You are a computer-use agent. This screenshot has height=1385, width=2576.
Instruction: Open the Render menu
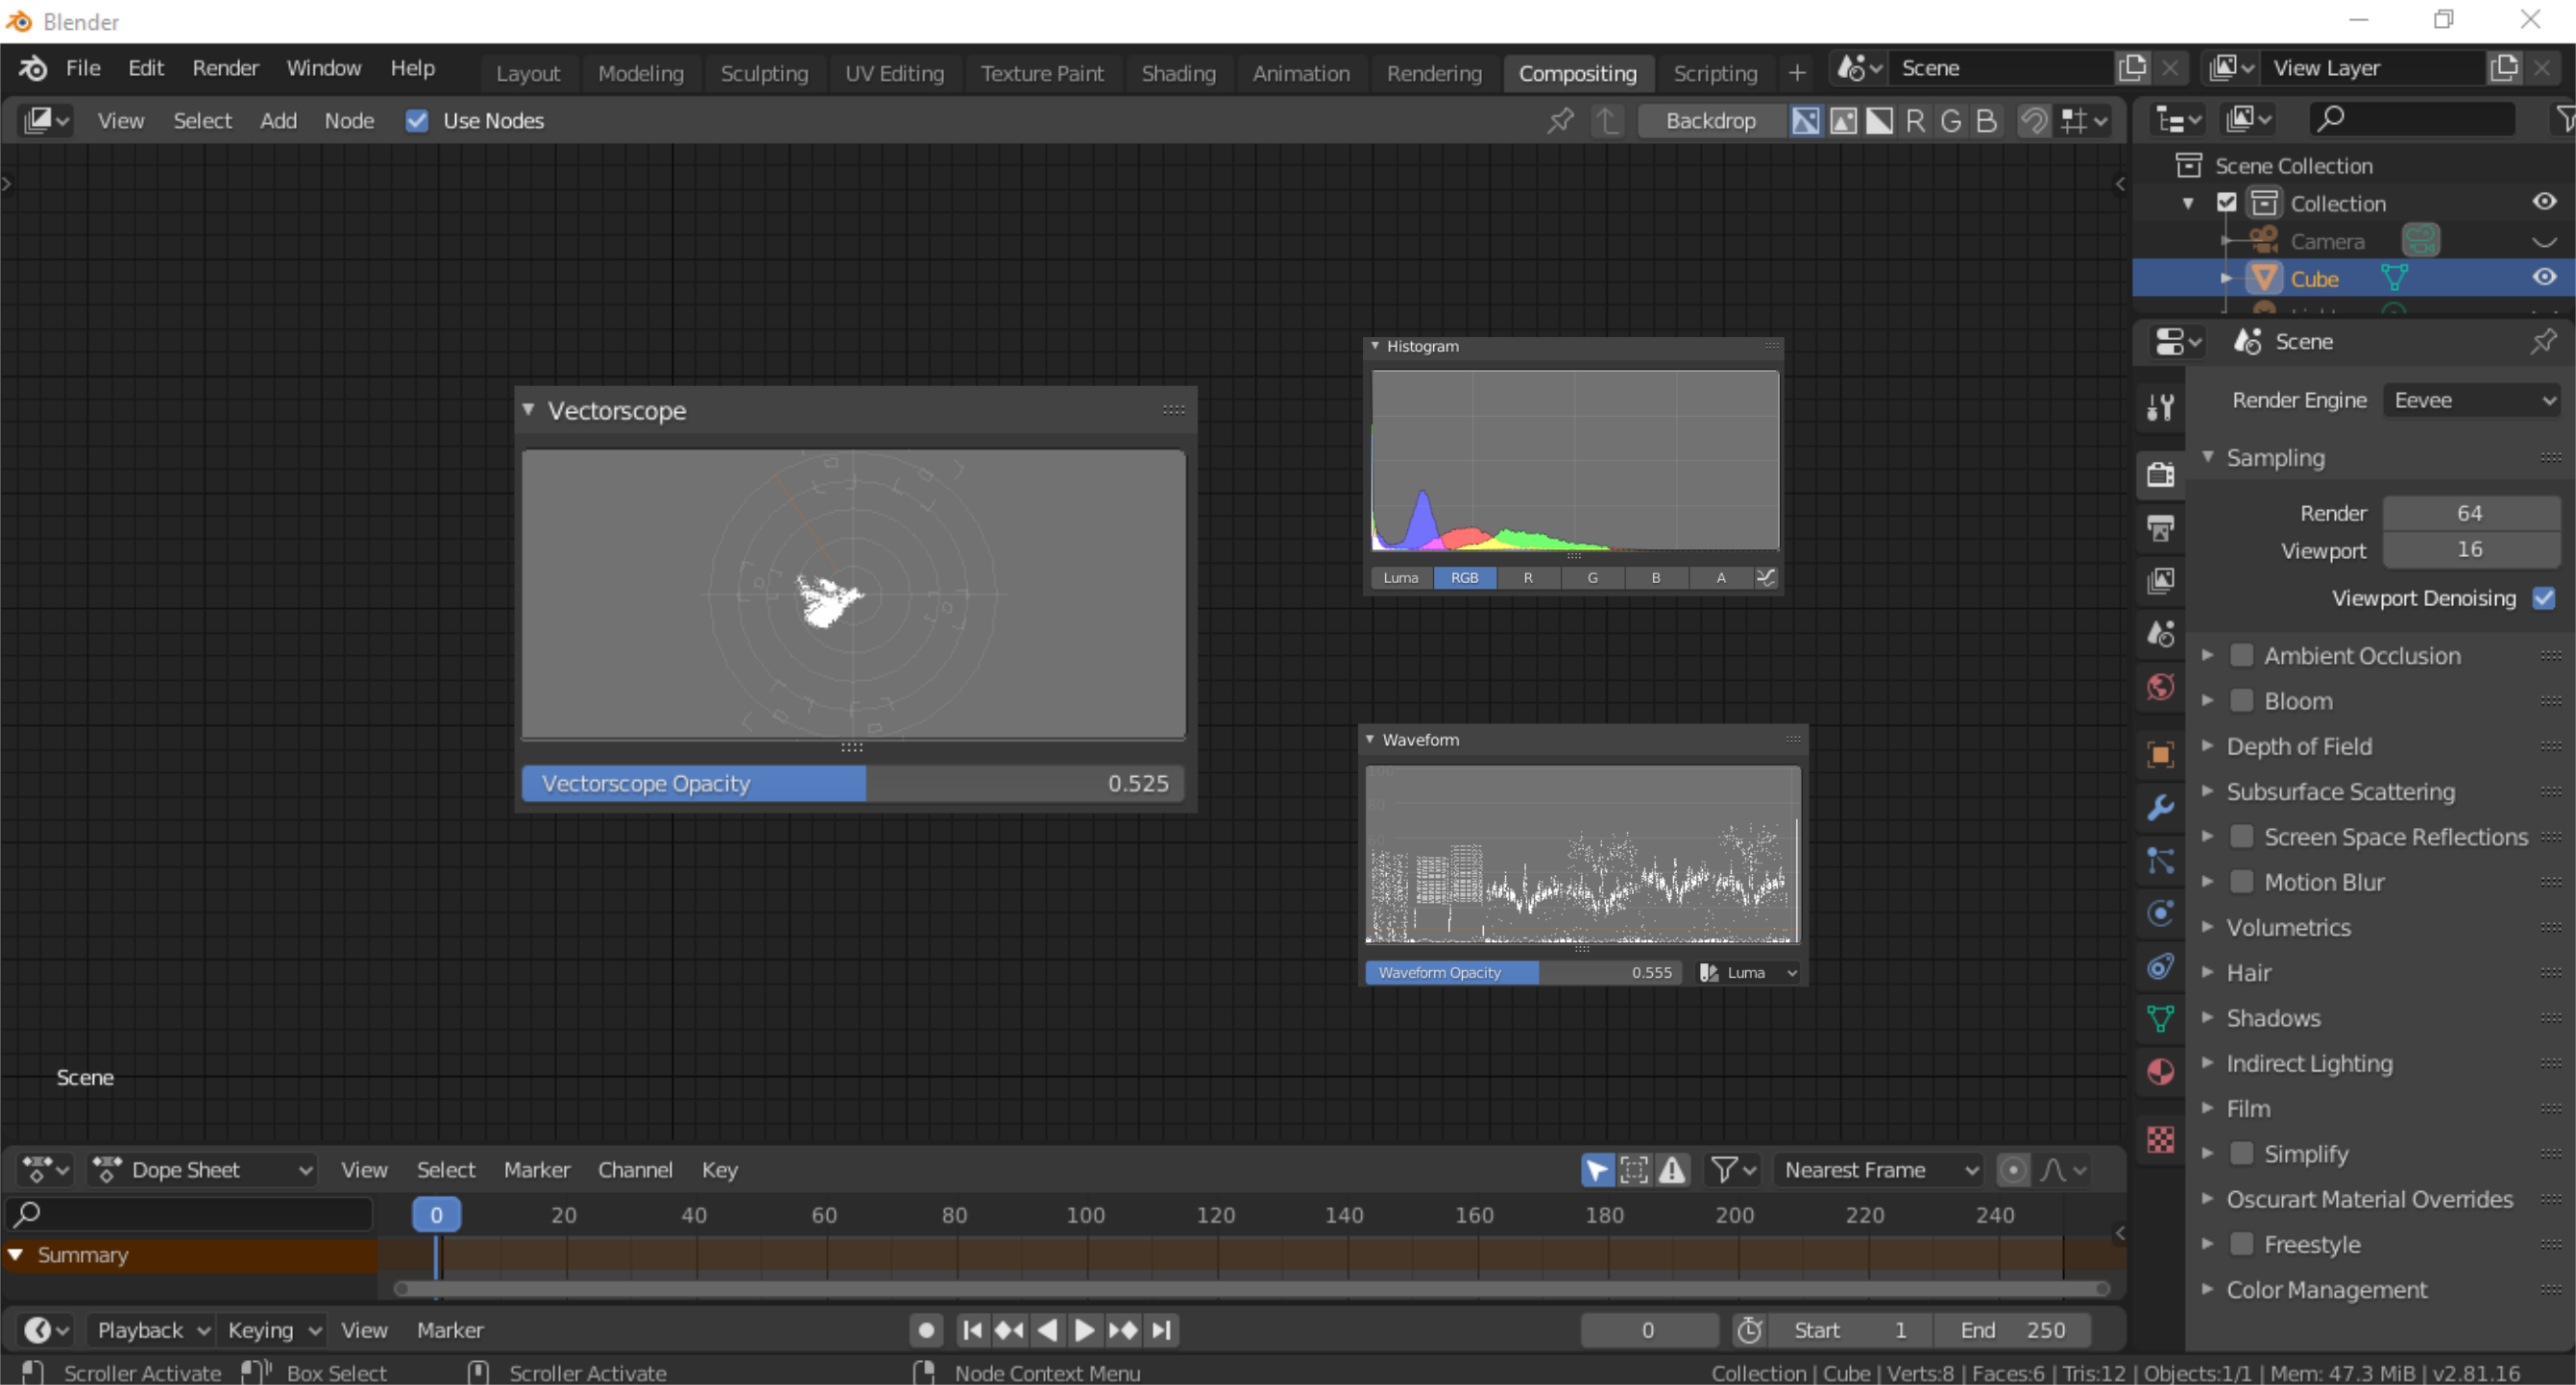[225, 68]
